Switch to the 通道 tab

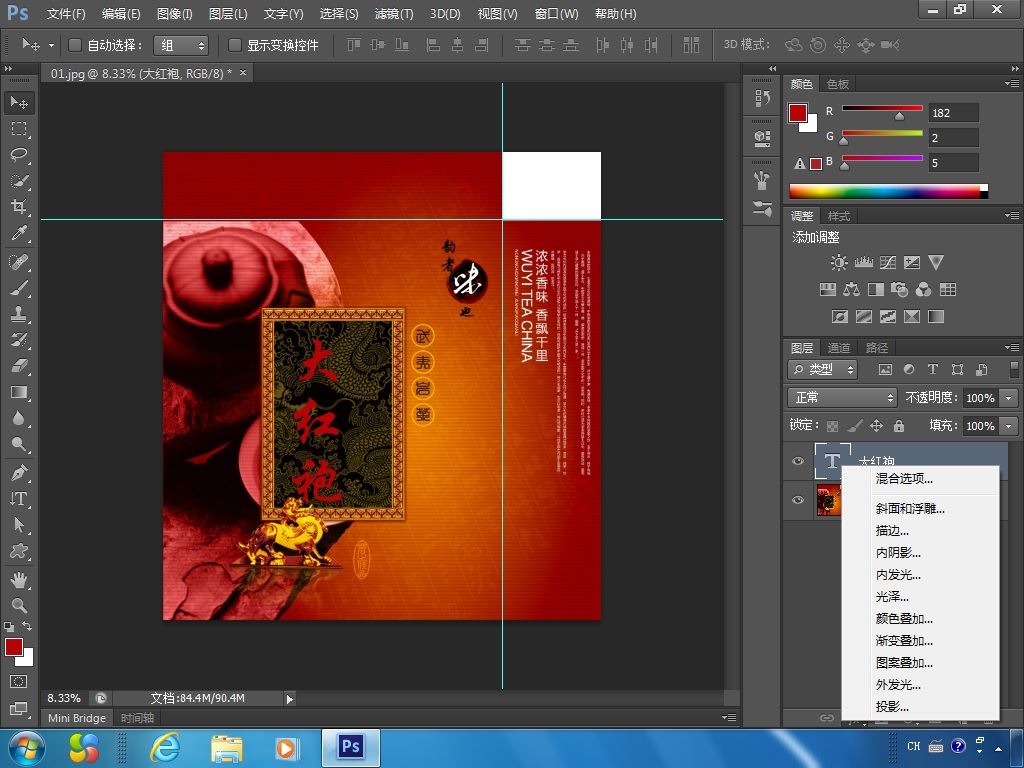pos(839,347)
